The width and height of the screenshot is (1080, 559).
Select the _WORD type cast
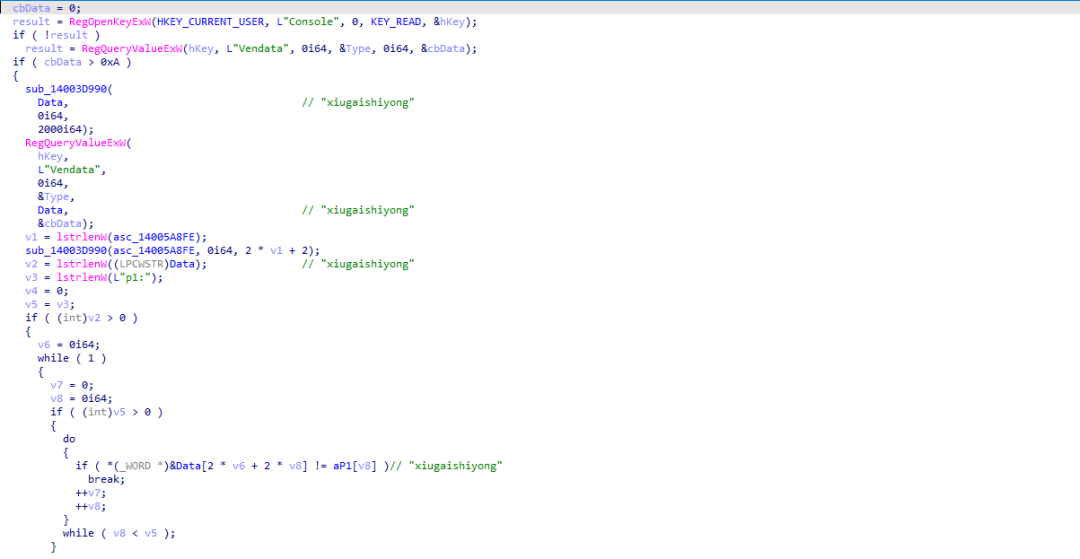point(135,465)
